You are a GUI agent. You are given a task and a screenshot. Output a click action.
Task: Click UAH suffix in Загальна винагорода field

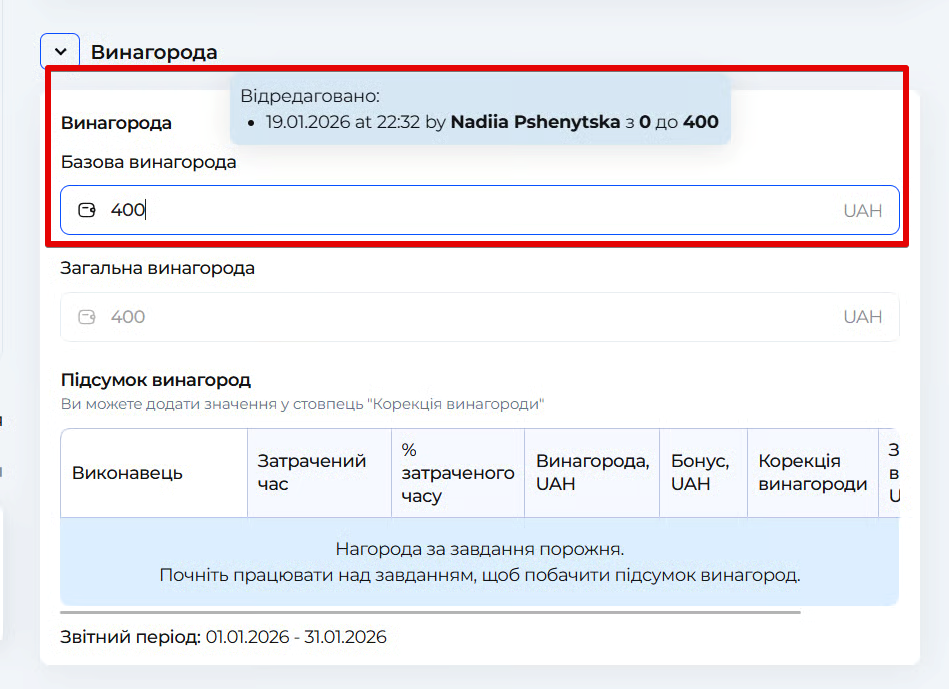coord(862,317)
